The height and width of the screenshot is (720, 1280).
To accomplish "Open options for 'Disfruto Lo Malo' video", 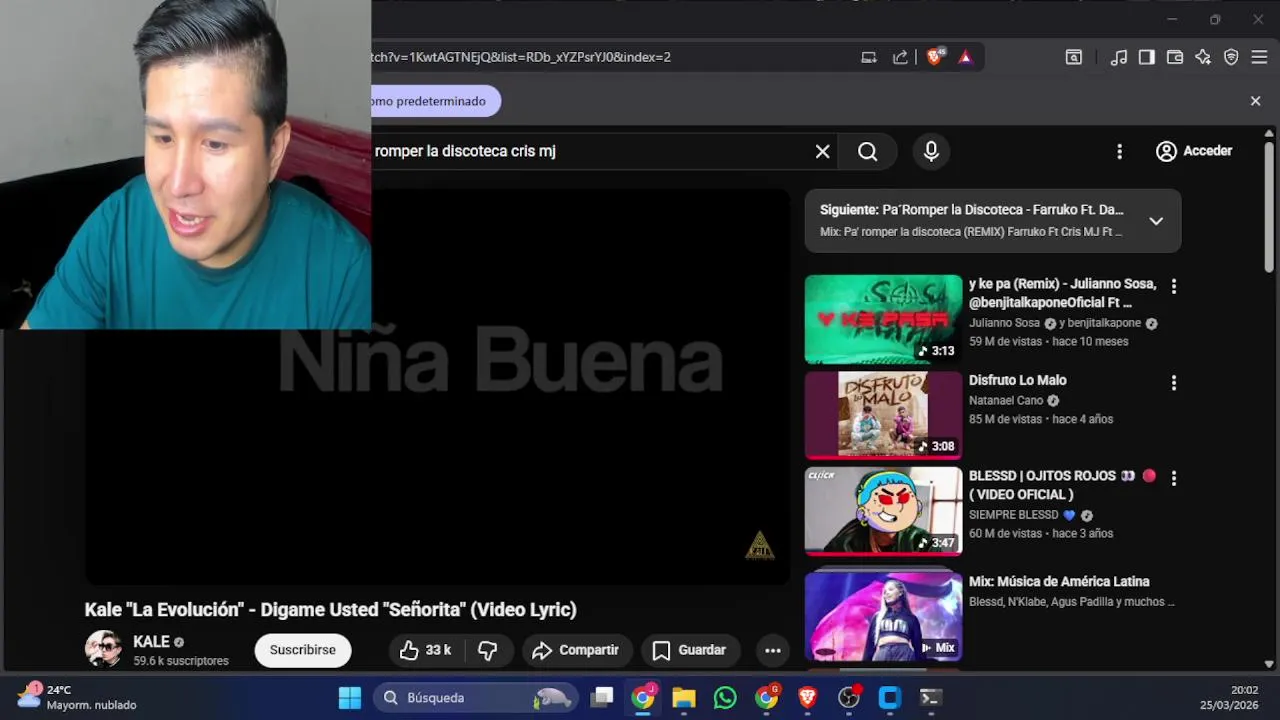I will [1174, 382].
